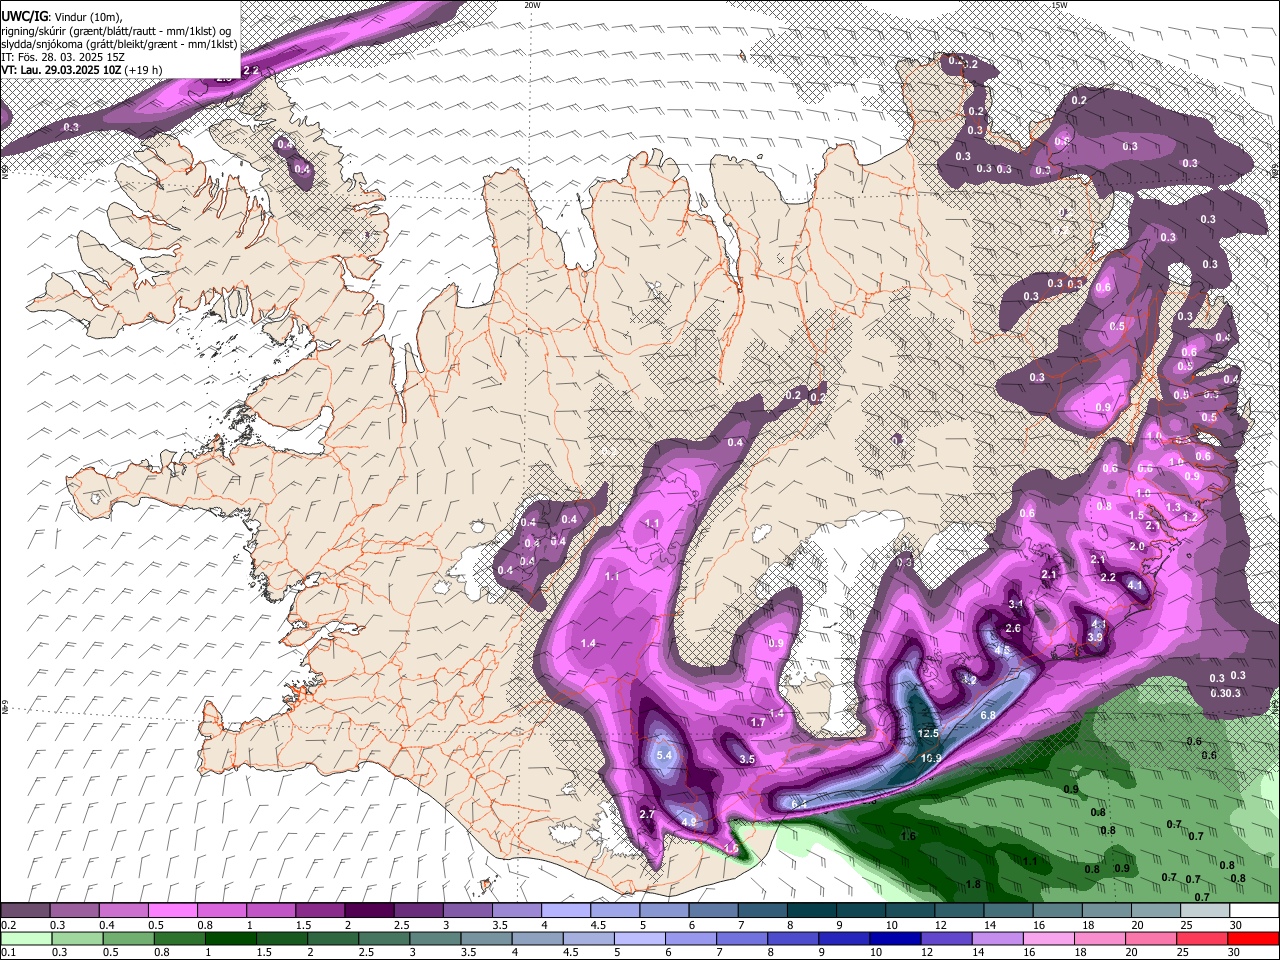Click the 6.8 precipitation value label
This screenshot has height=960, width=1280.
[988, 715]
